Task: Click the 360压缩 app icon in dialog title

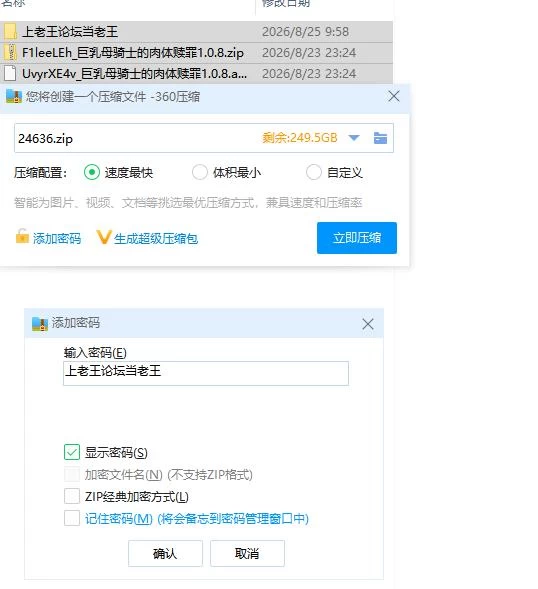Action: [x=14, y=97]
